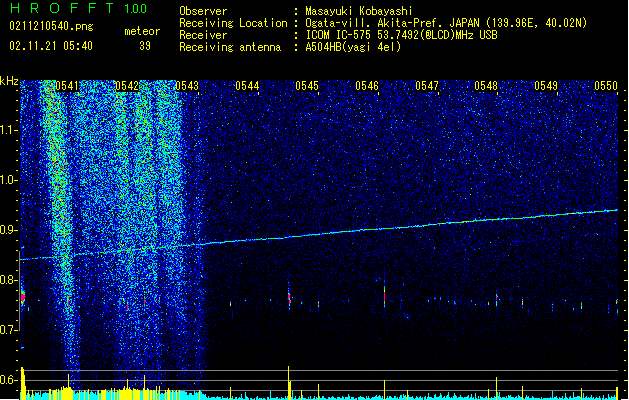Click the 0544 time marker

[x=247, y=86]
